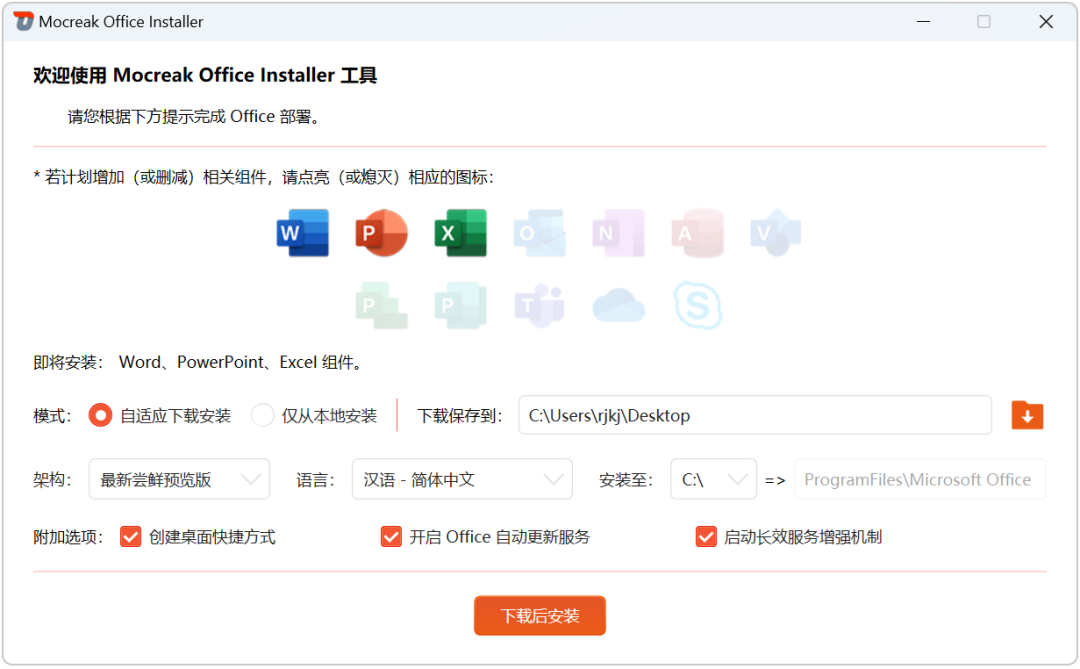Disable 启动长效服务增强机制 checkbox
This screenshot has width=1080, height=669.
coord(706,537)
